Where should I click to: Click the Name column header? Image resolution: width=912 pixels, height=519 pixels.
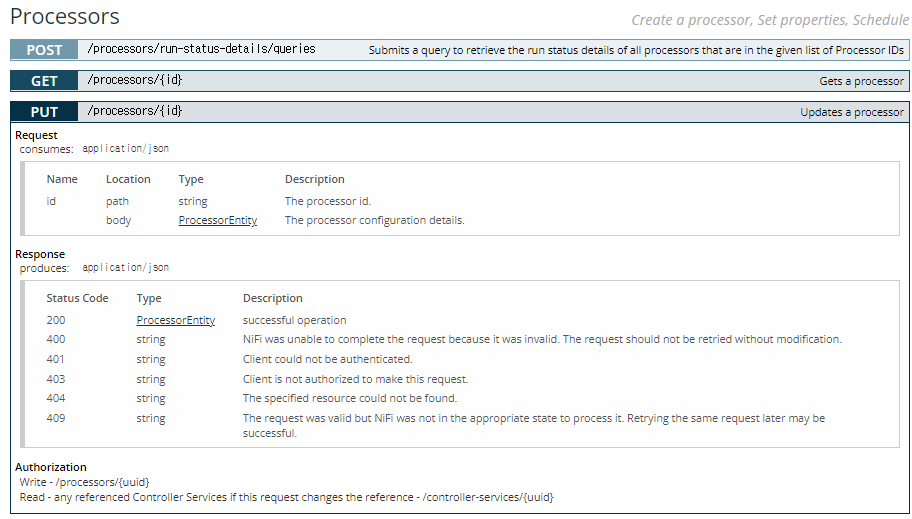pos(62,179)
